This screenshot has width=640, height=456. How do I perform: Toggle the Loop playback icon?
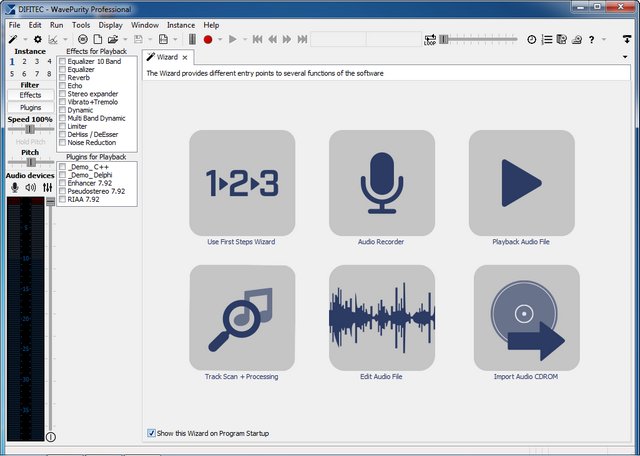pos(431,39)
